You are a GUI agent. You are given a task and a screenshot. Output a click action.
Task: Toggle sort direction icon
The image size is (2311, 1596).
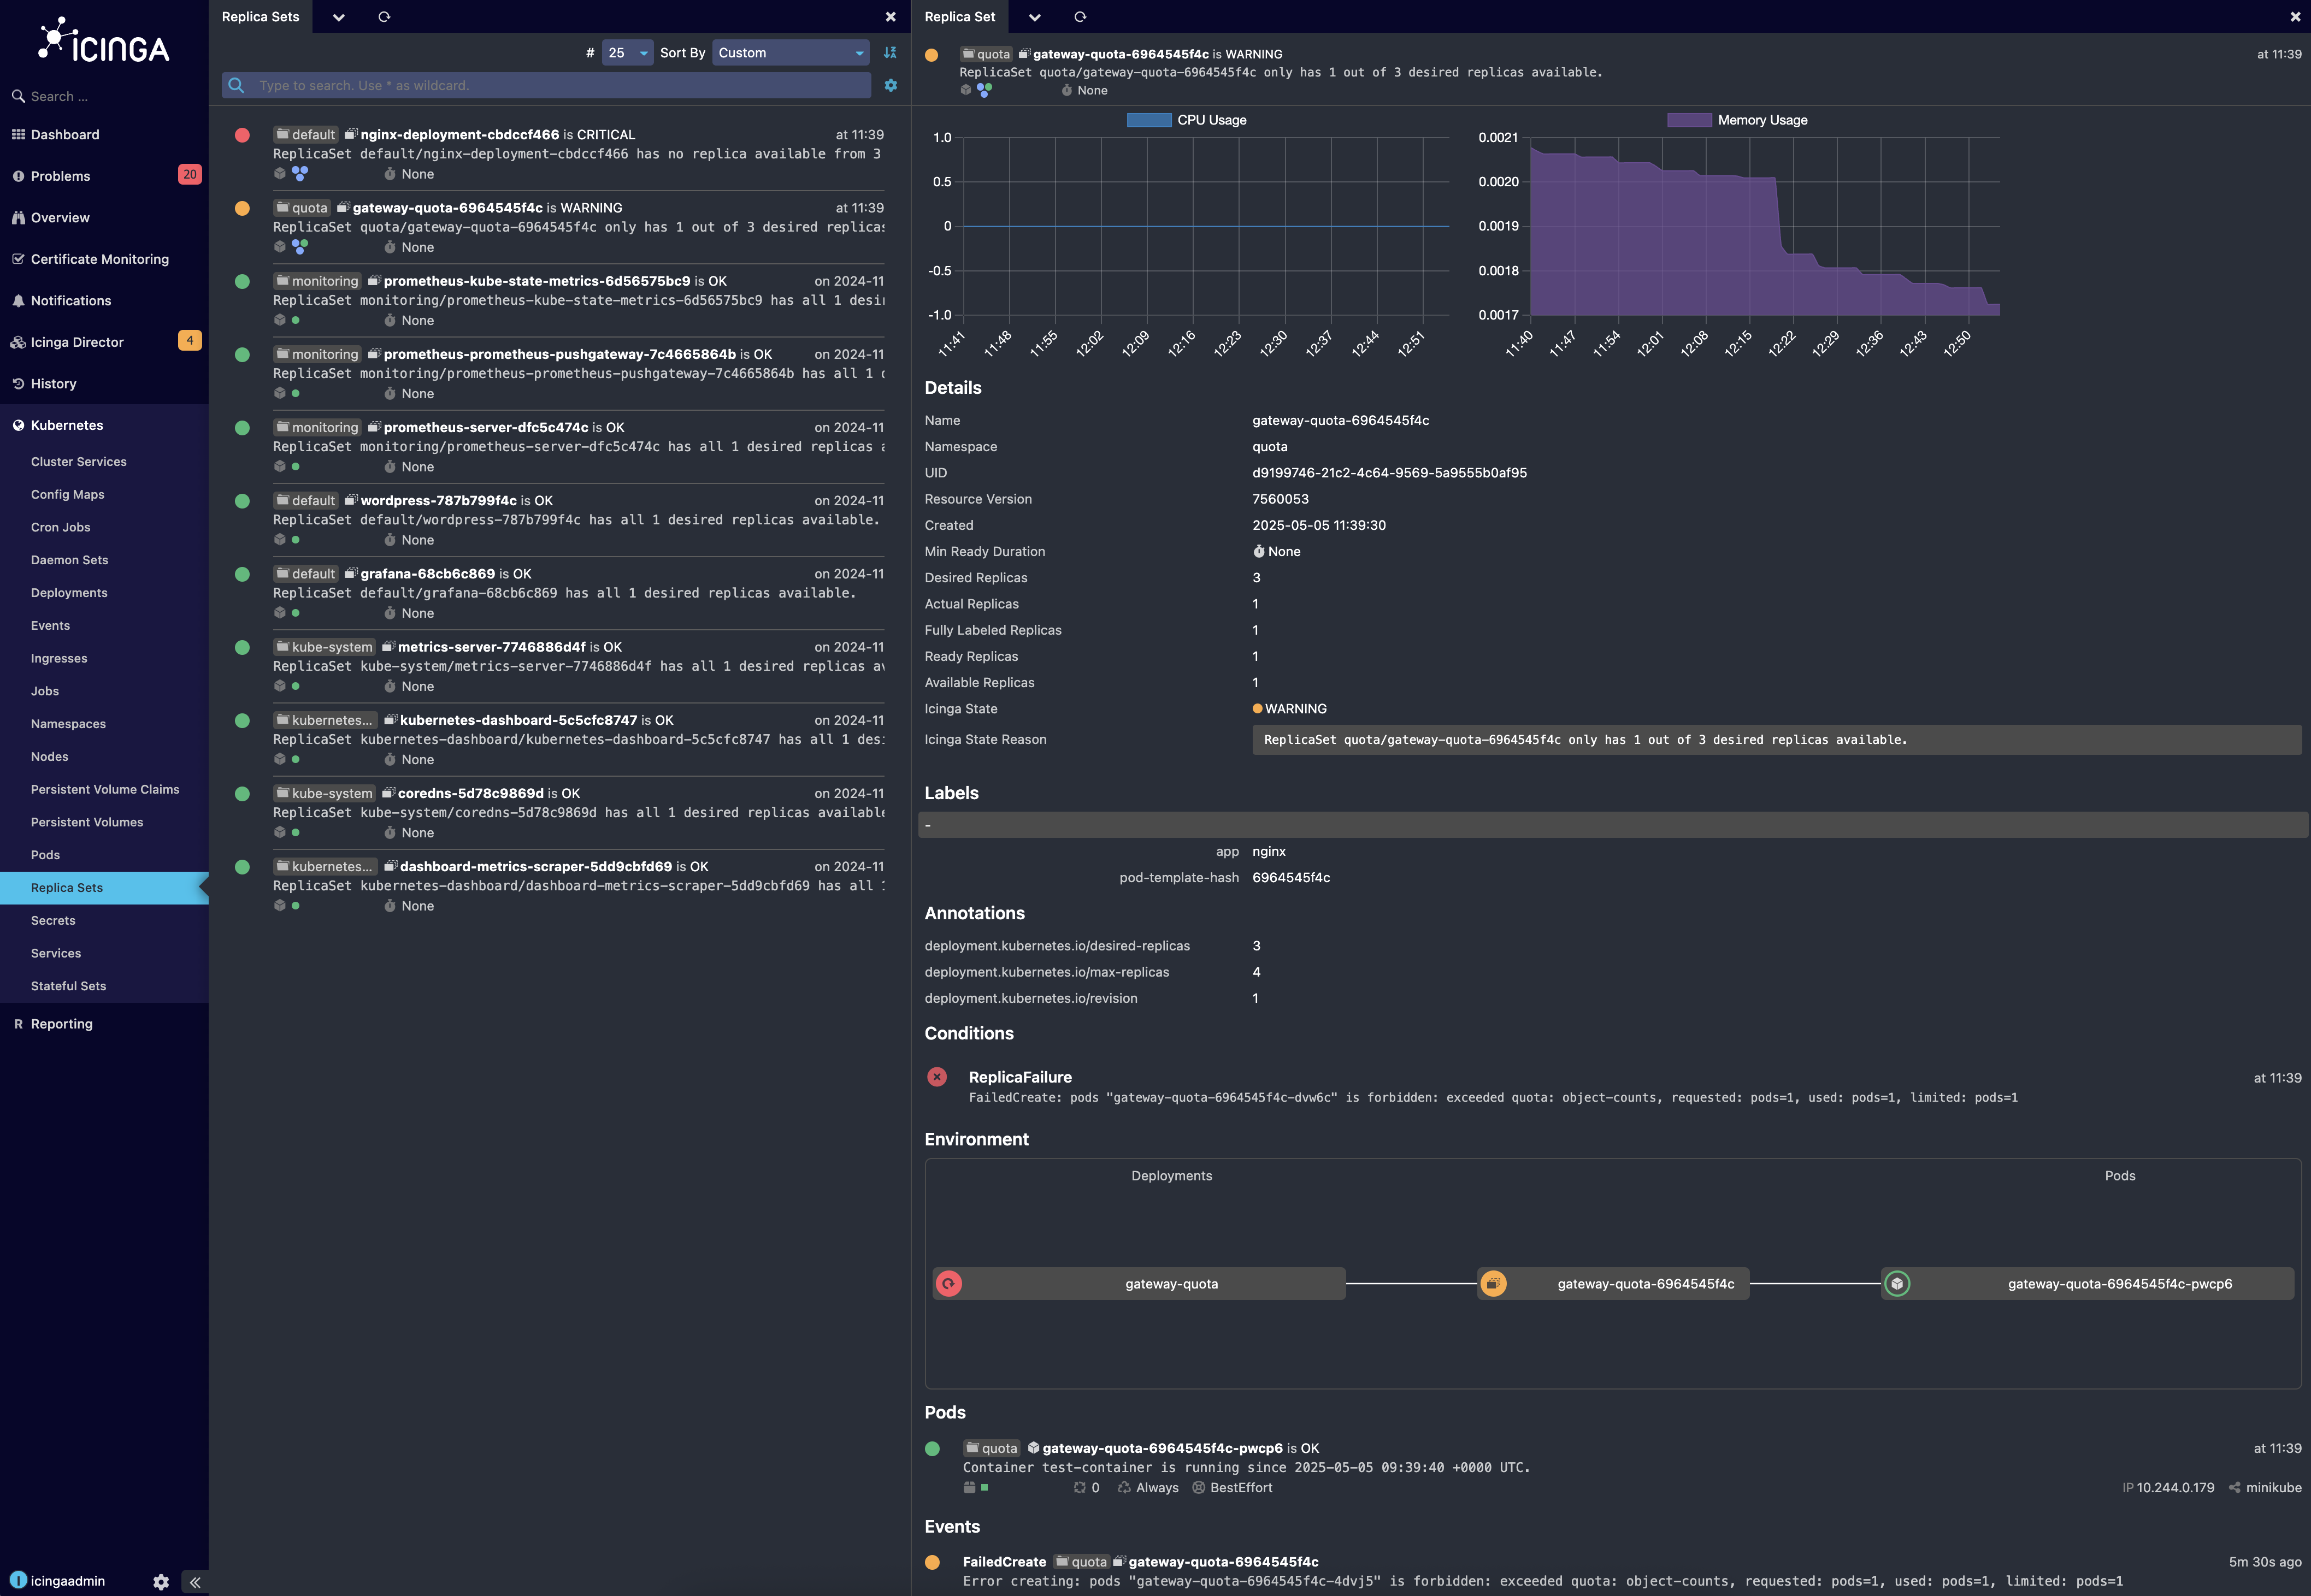[x=890, y=53]
